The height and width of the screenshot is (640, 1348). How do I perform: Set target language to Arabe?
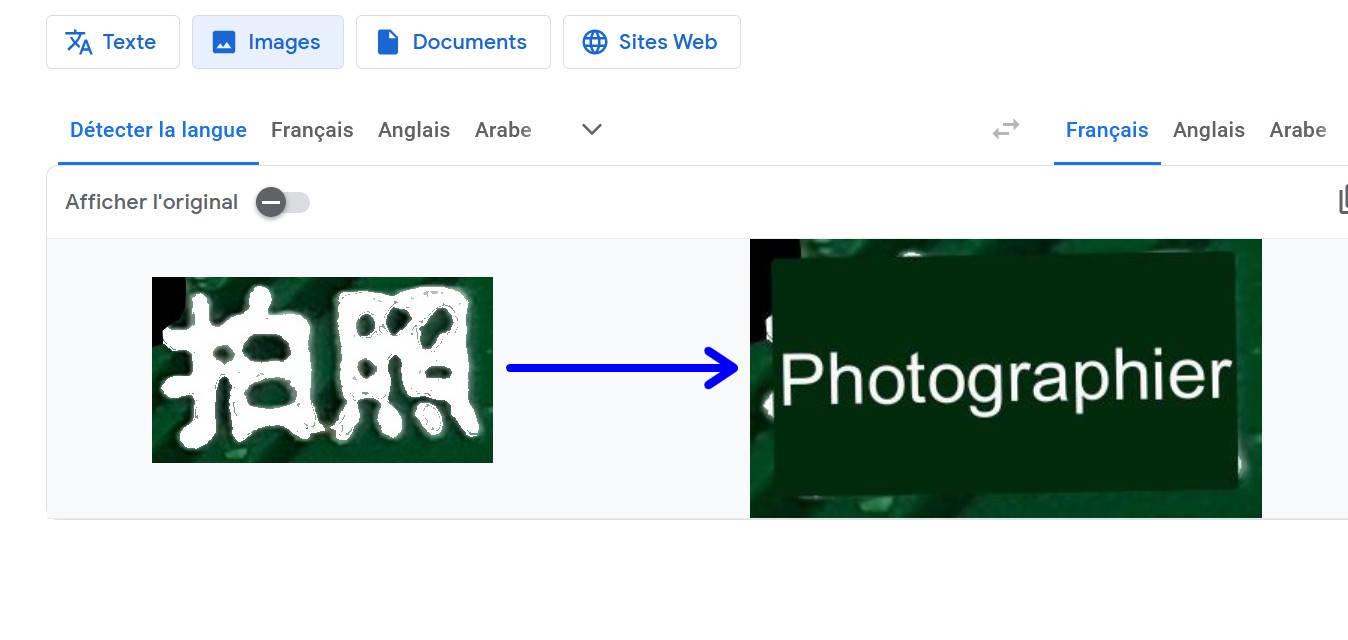tap(1298, 130)
